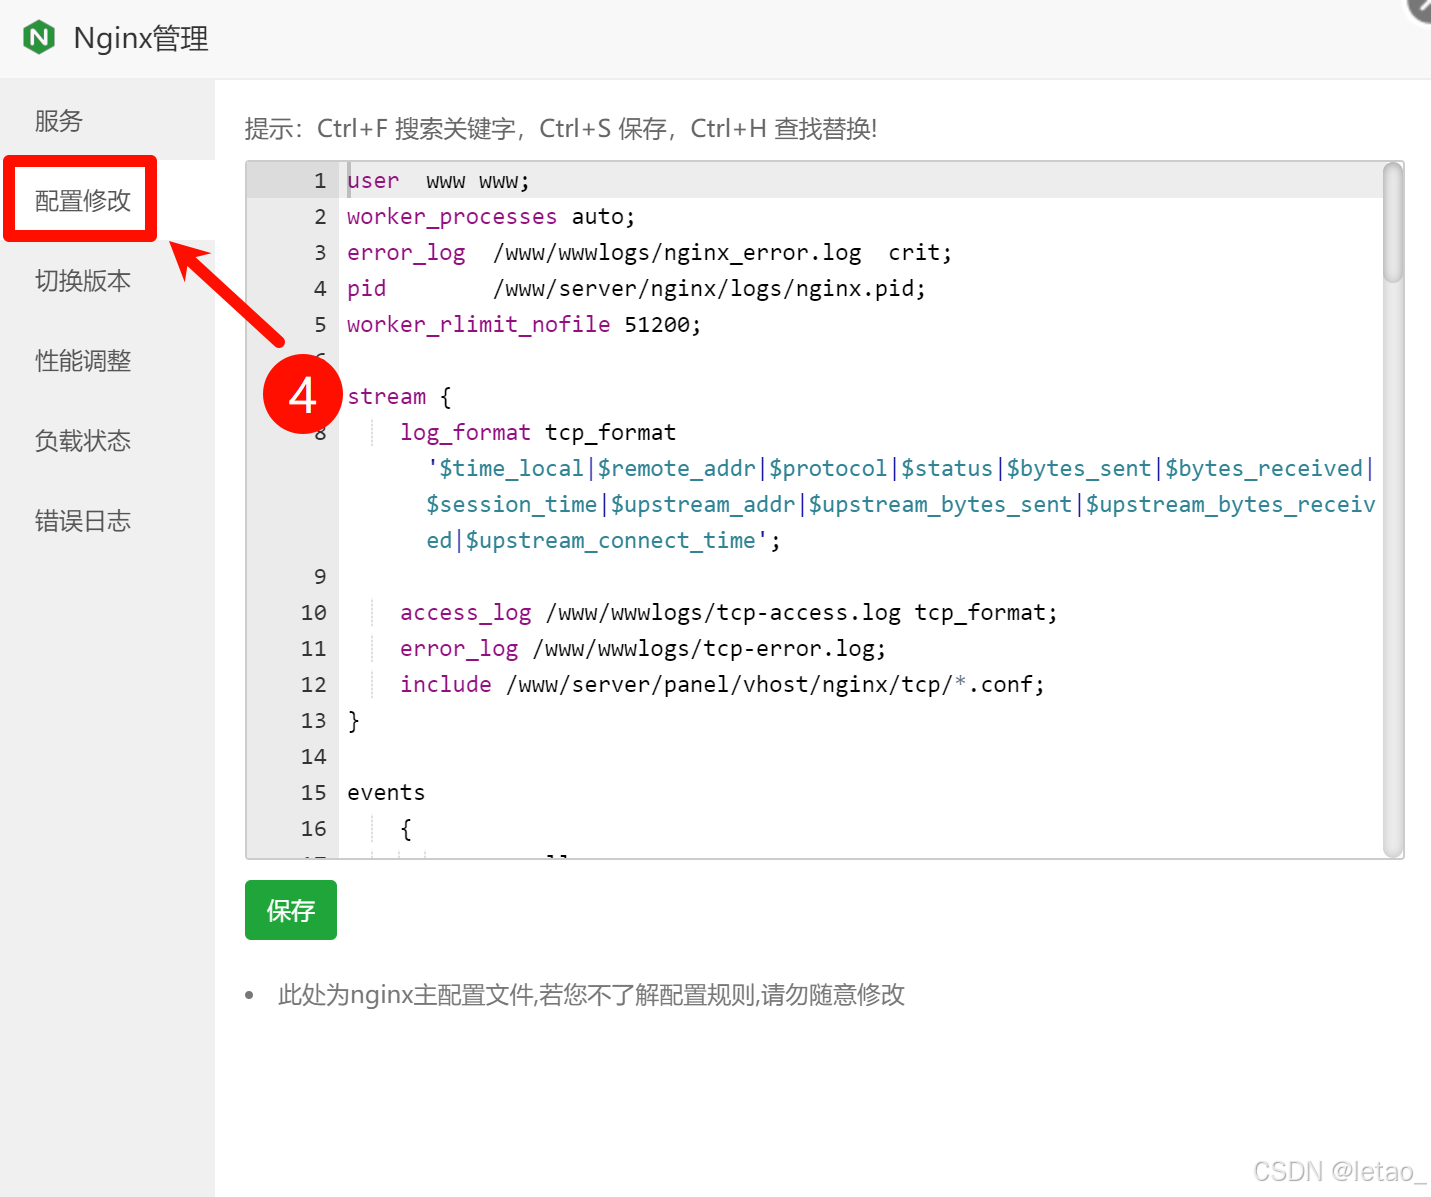Screen dimensions: 1431x1197
Task: Click the opening brace on line 16
Action: coord(406,829)
